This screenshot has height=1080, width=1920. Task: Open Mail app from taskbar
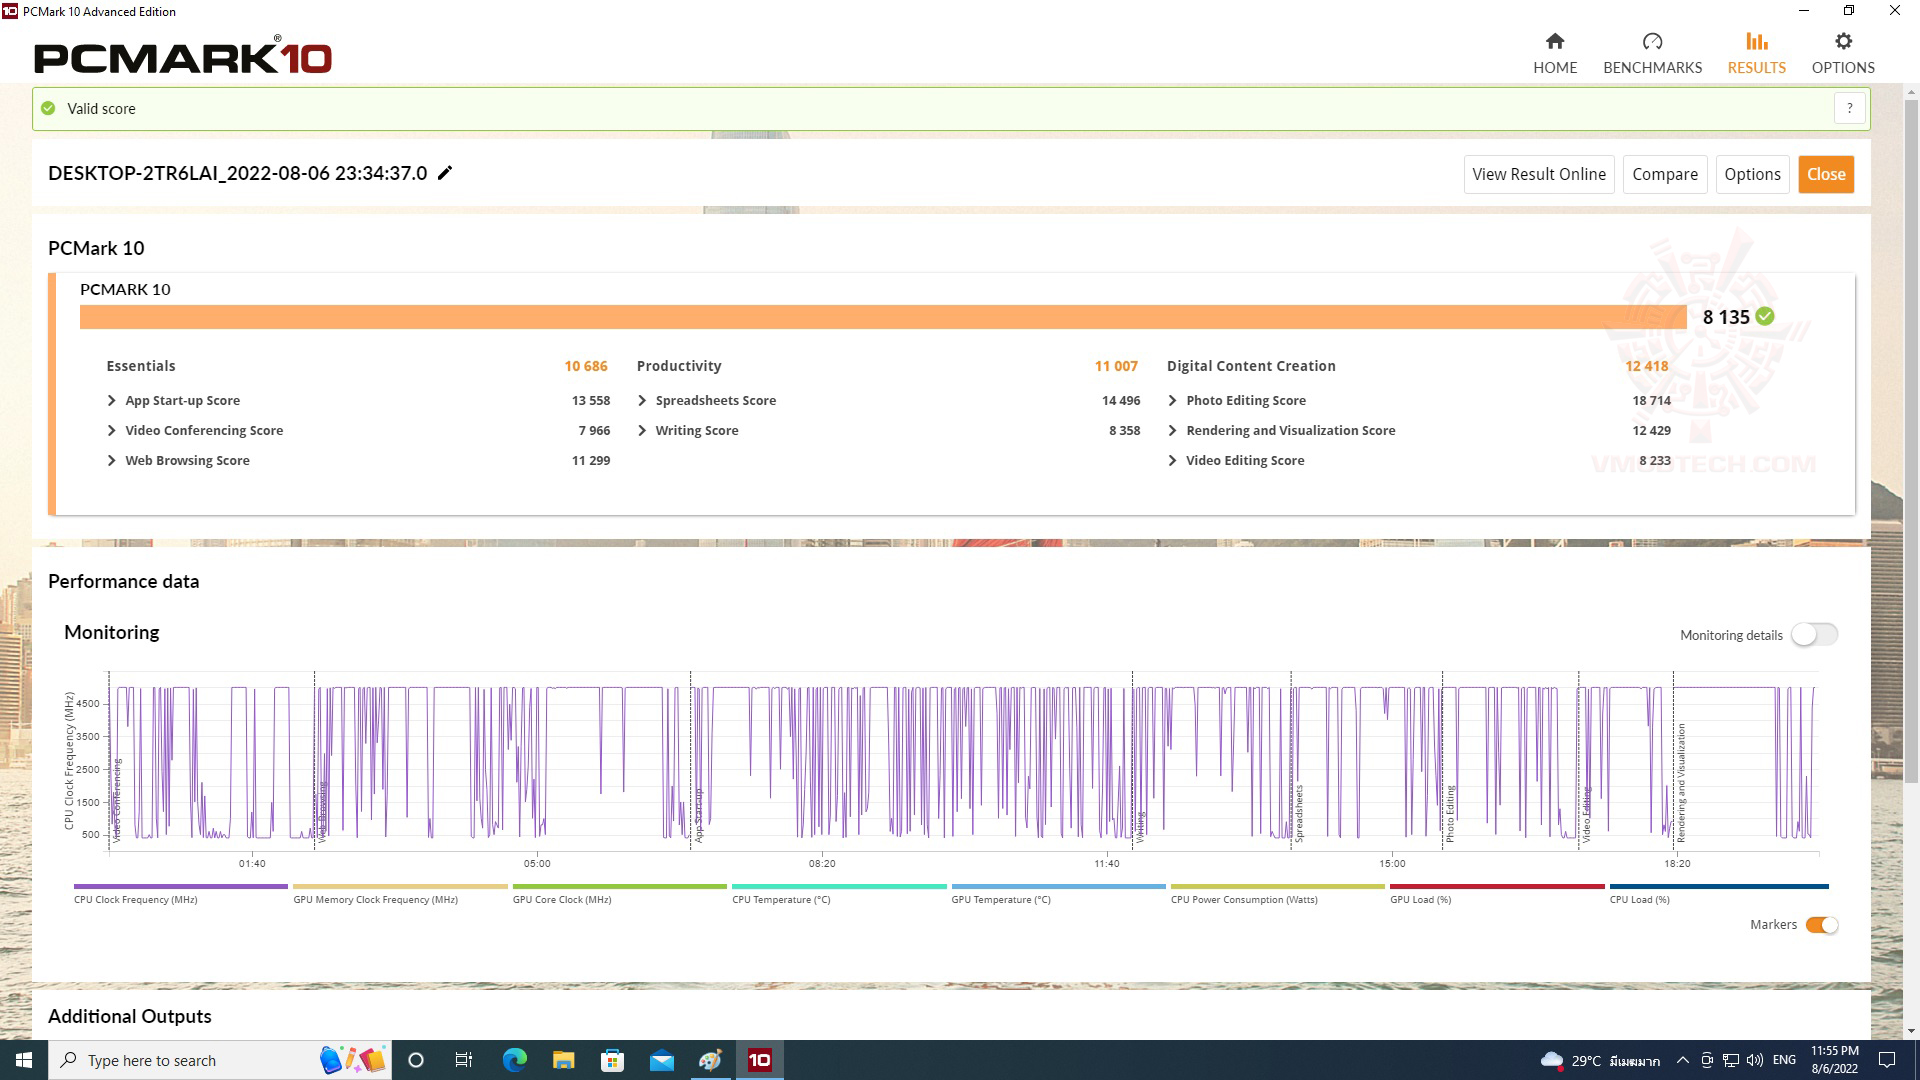click(x=661, y=1060)
